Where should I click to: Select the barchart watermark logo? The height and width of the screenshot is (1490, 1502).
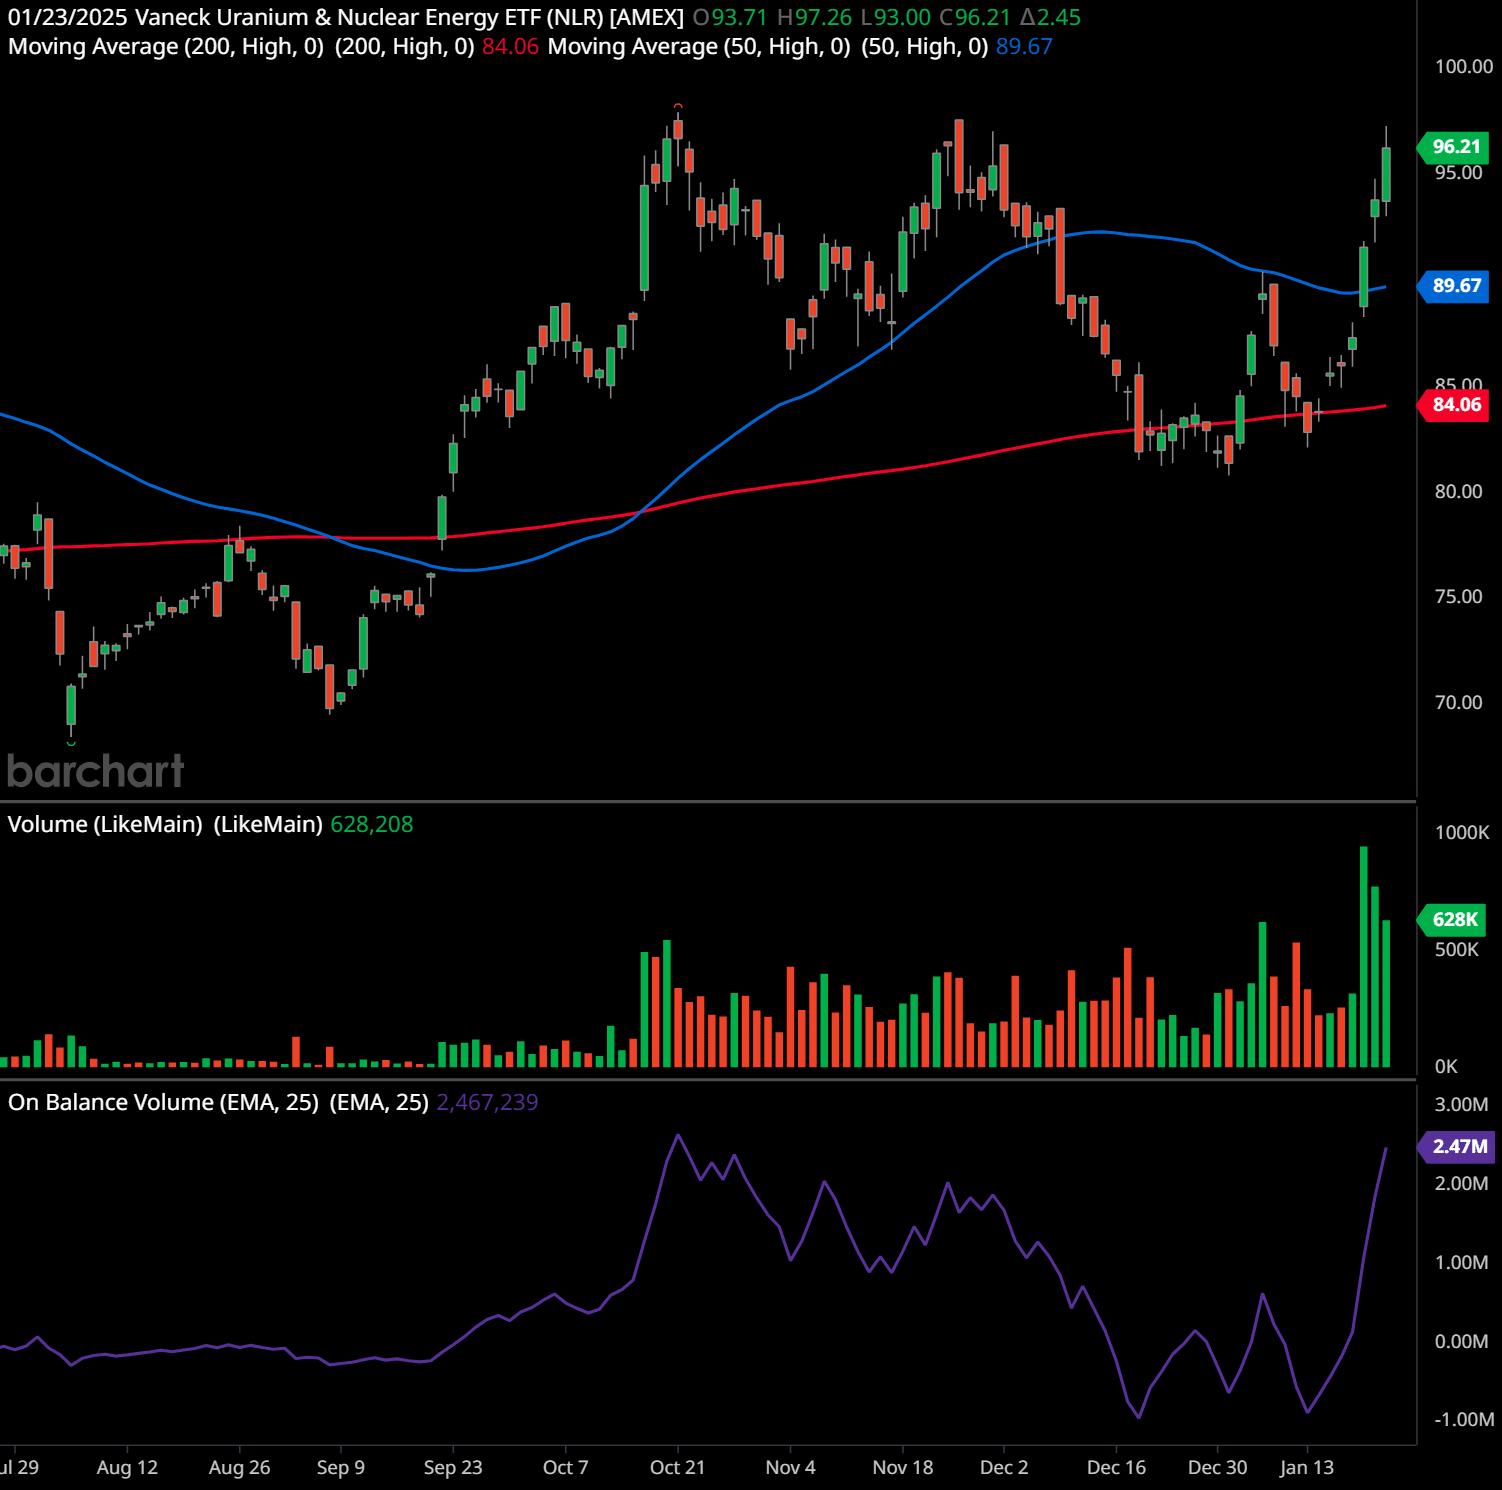(95, 771)
